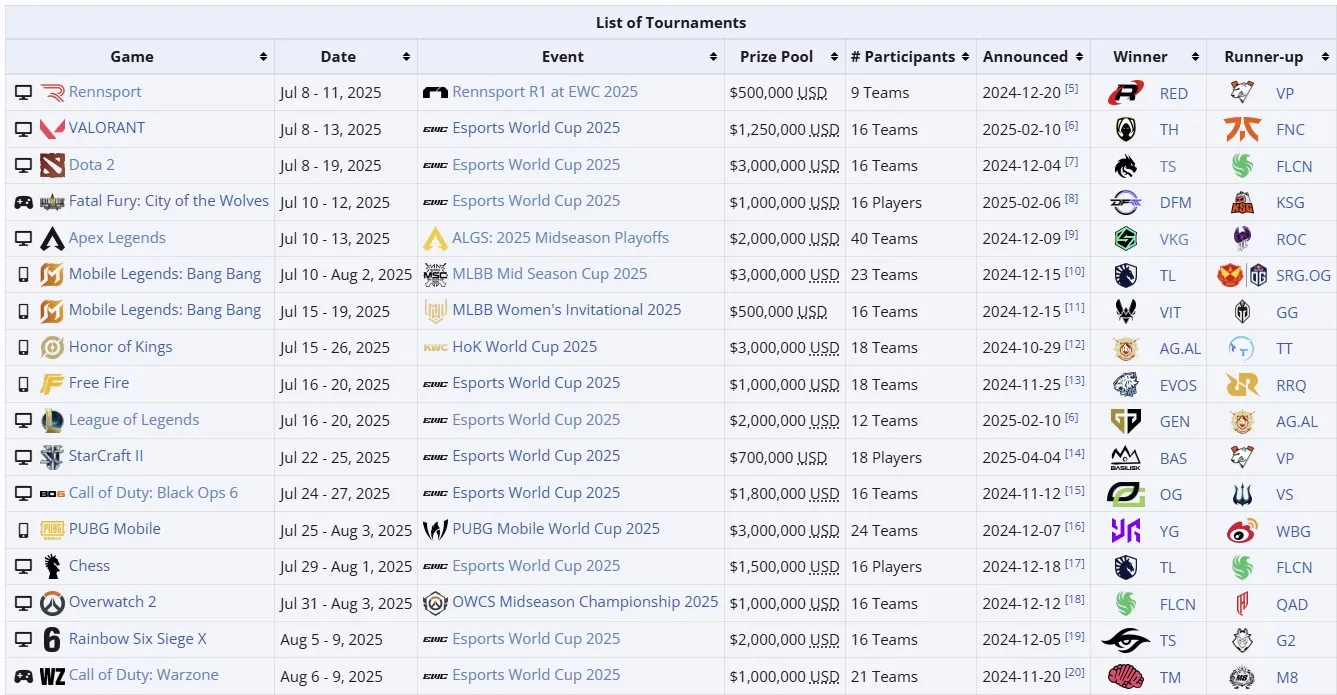Open MLBB Women's Invitational 2025 link
This screenshot has width=1337, height=695.
pos(566,310)
